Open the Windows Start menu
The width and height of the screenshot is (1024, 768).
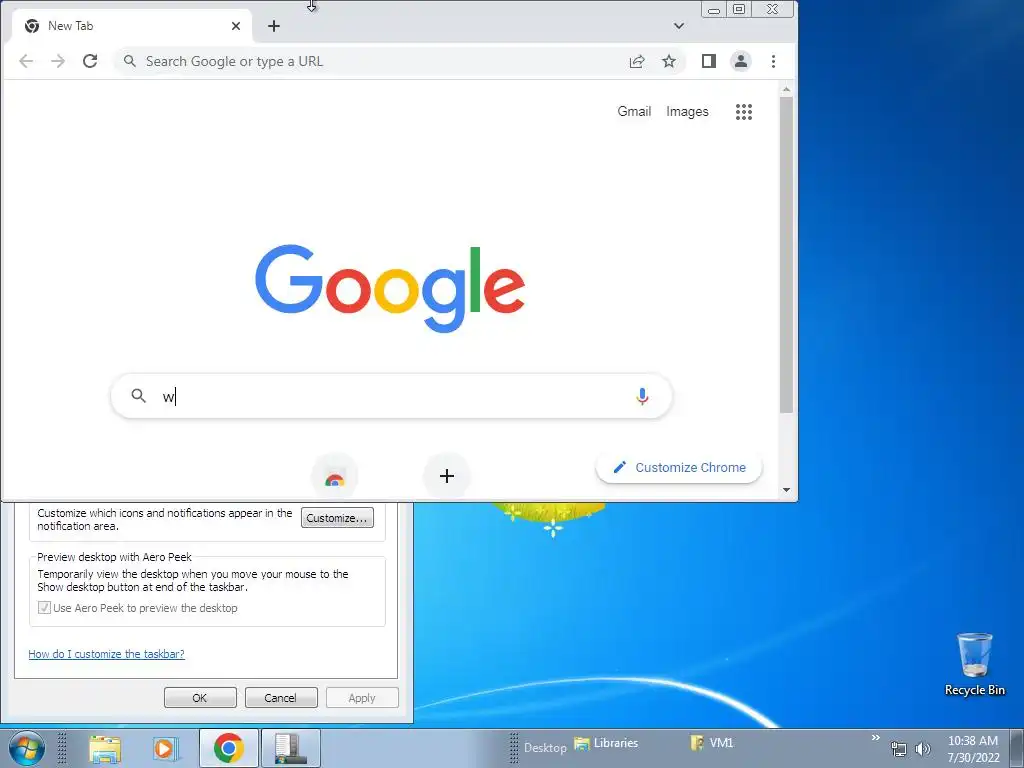(27, 748)
